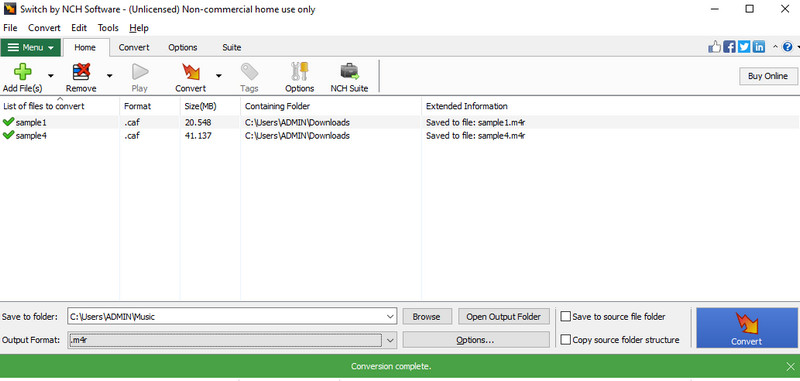Switch to the Home tab
The image size is (800, 381).
85,47
